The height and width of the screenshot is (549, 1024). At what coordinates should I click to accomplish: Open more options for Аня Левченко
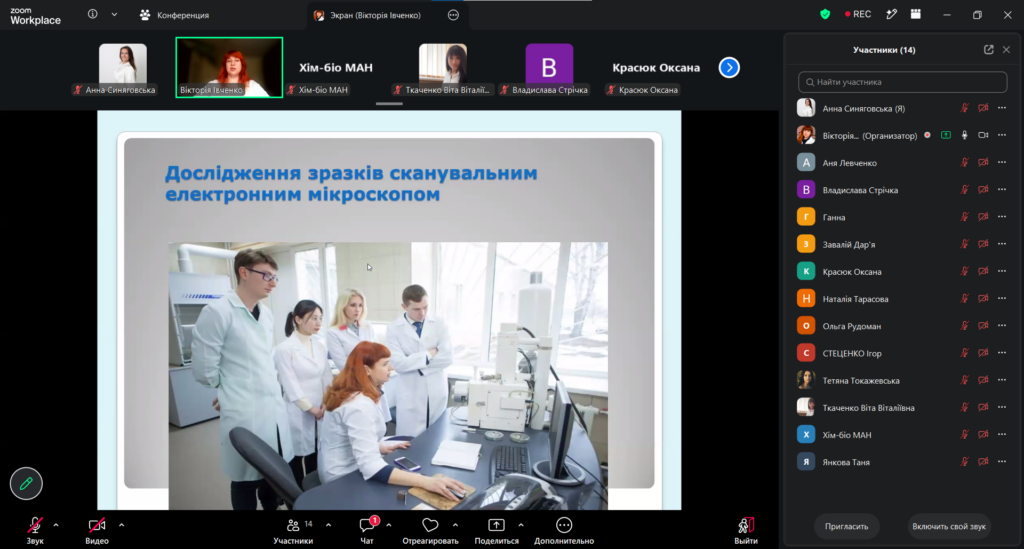pyautogui.click(x=1002, y=163)
